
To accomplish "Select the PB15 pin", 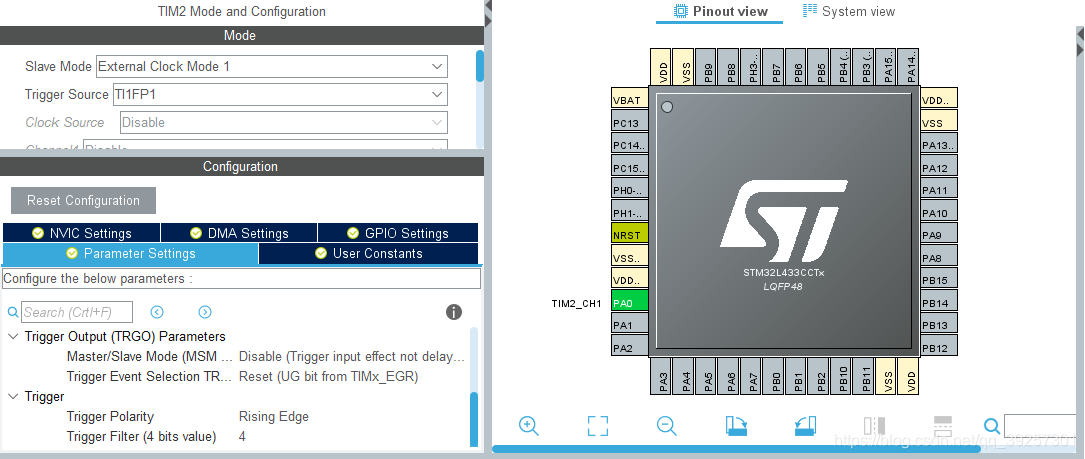I will tap(939, 280).
